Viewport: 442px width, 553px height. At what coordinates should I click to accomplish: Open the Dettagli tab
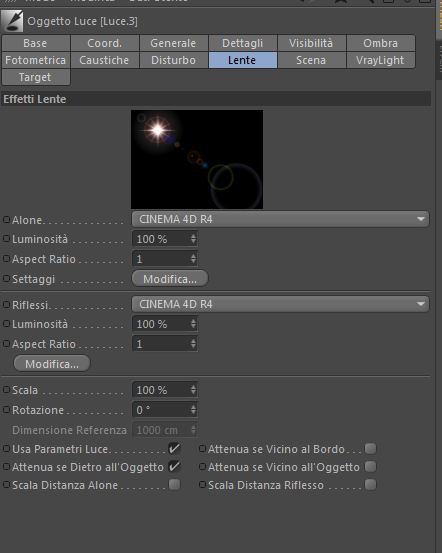coord(242,43)
